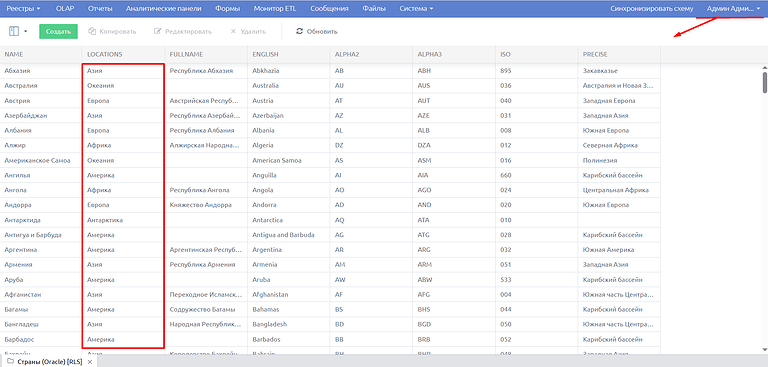Click the Копировать button
Viewport: 768px width, 367px height.
click(112, 31)
